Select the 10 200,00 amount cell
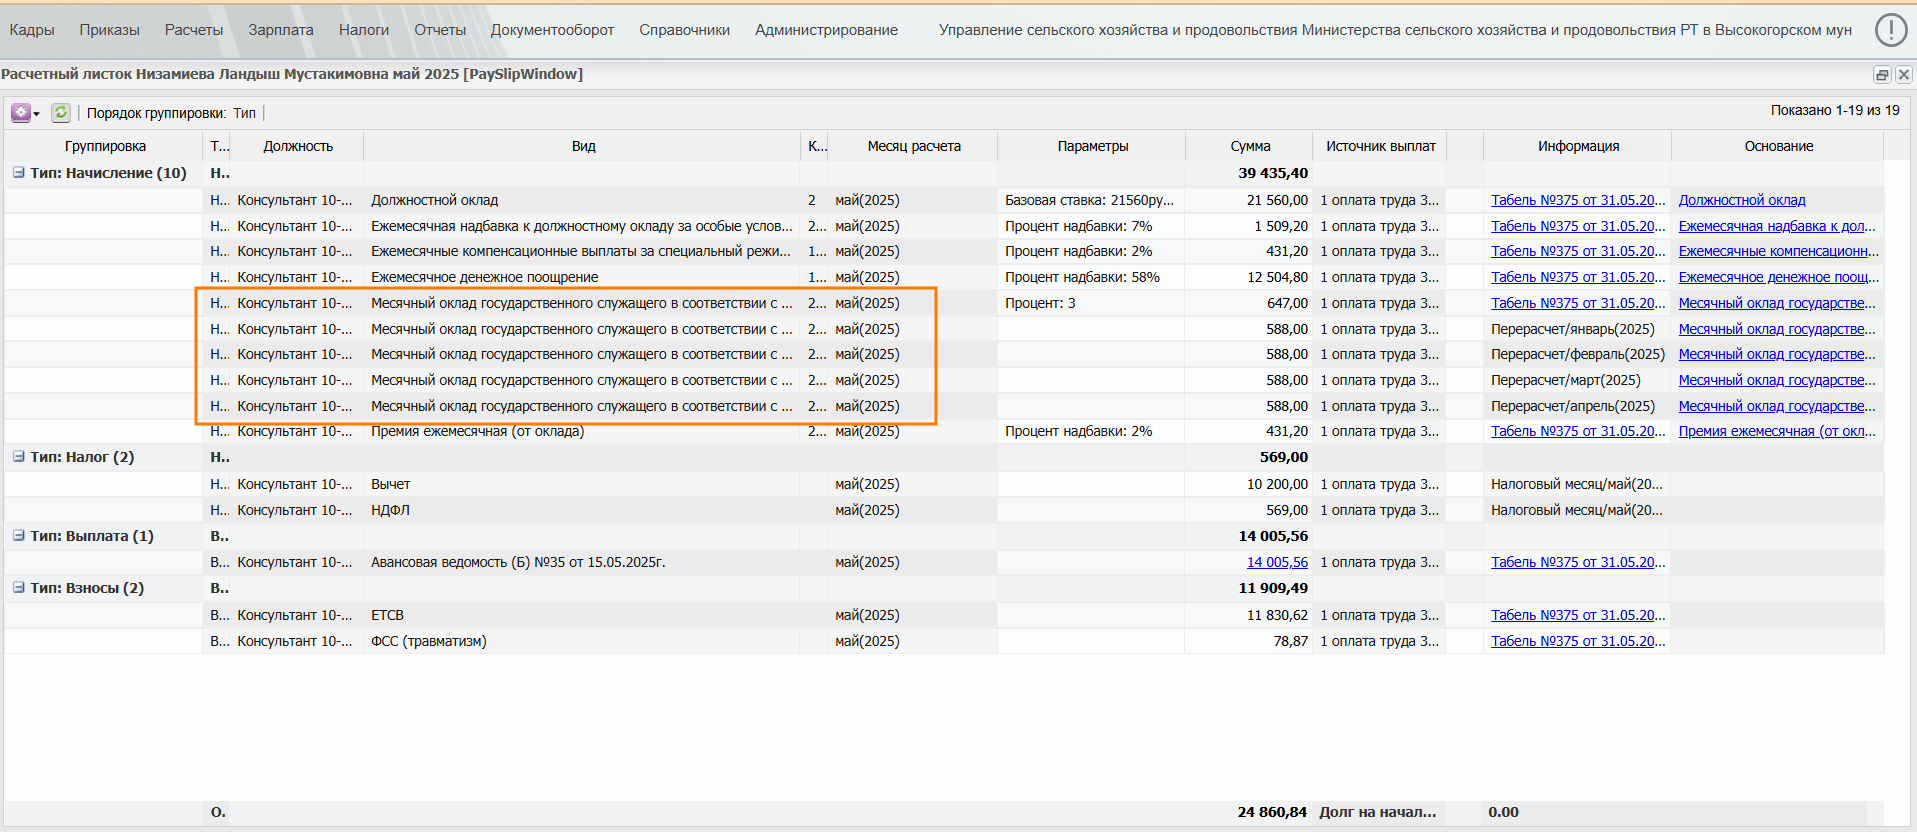The width and height of the screenshot is (1917, 832). tap(1249, 484)
